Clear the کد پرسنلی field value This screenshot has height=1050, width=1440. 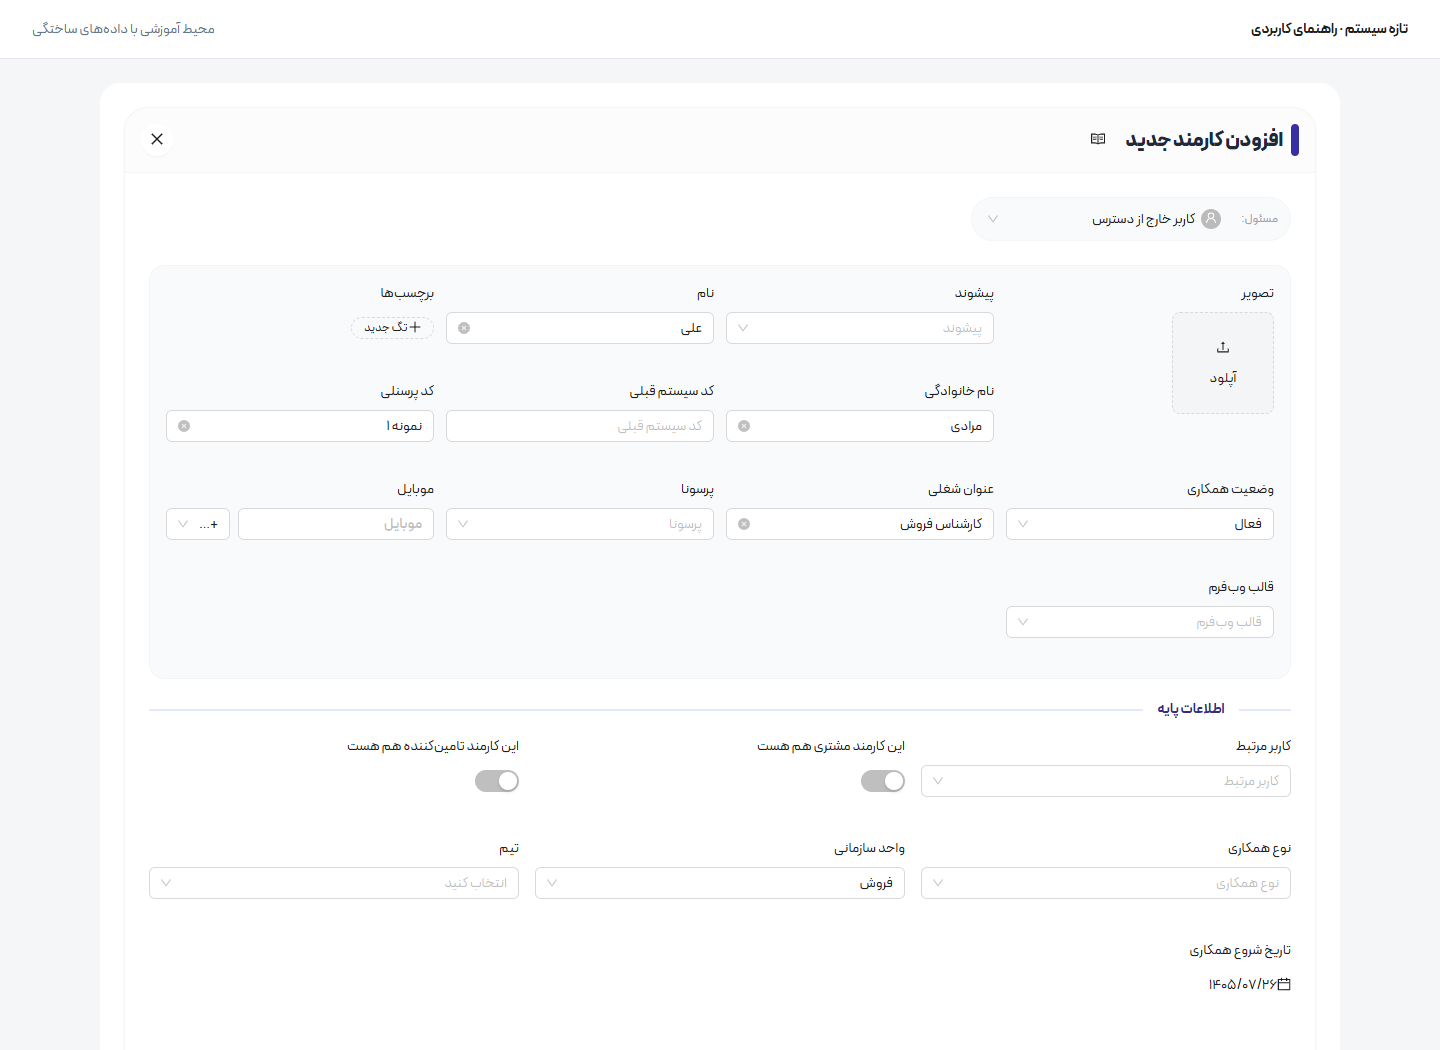point(184,426)
